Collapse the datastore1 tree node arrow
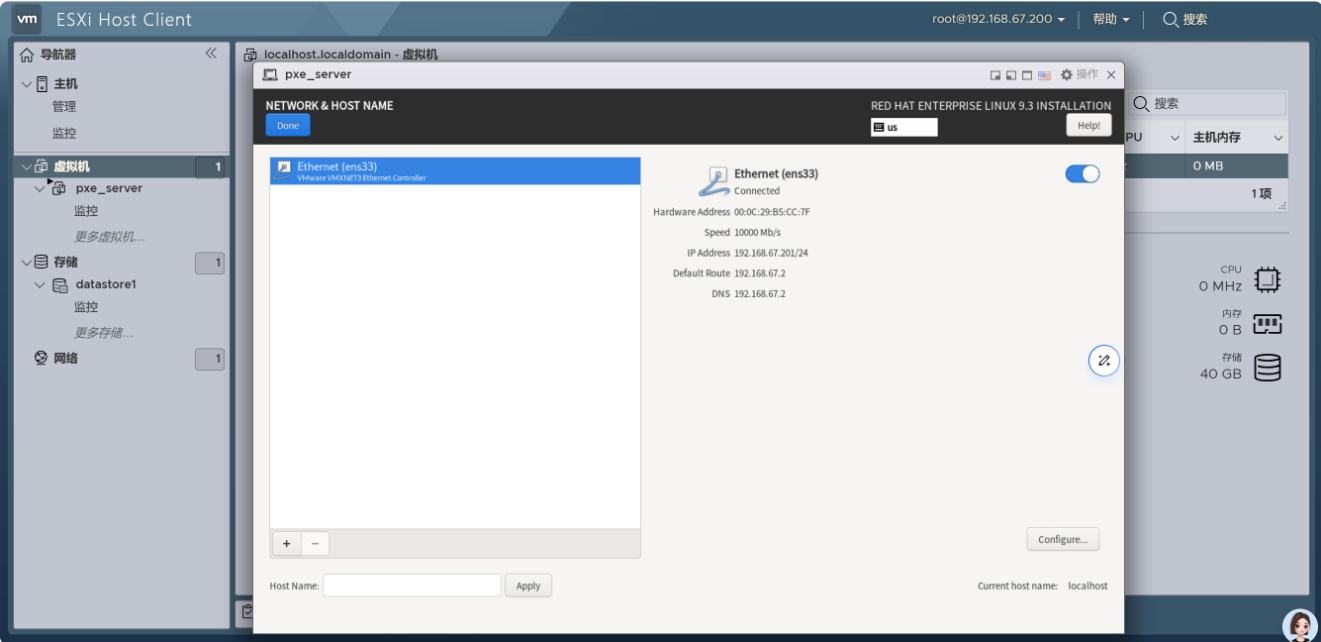The width and height of the screenshot is (1321, 642). (39, 285)
